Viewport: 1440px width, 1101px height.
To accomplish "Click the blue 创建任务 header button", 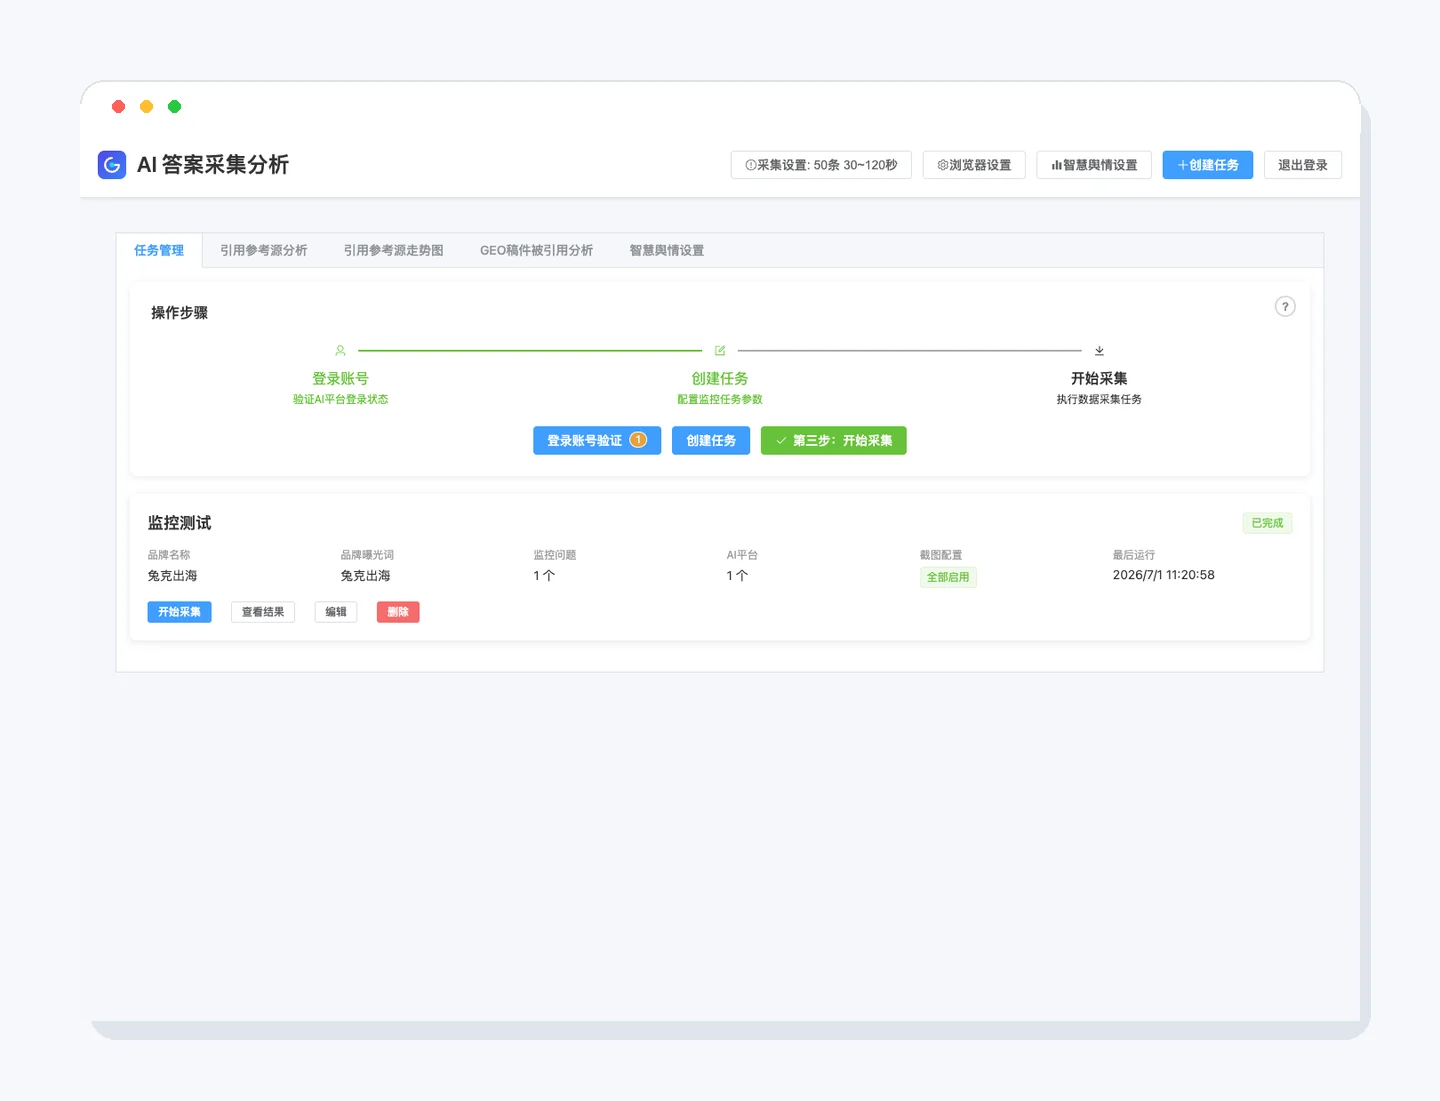I will tap(1208, 165).
